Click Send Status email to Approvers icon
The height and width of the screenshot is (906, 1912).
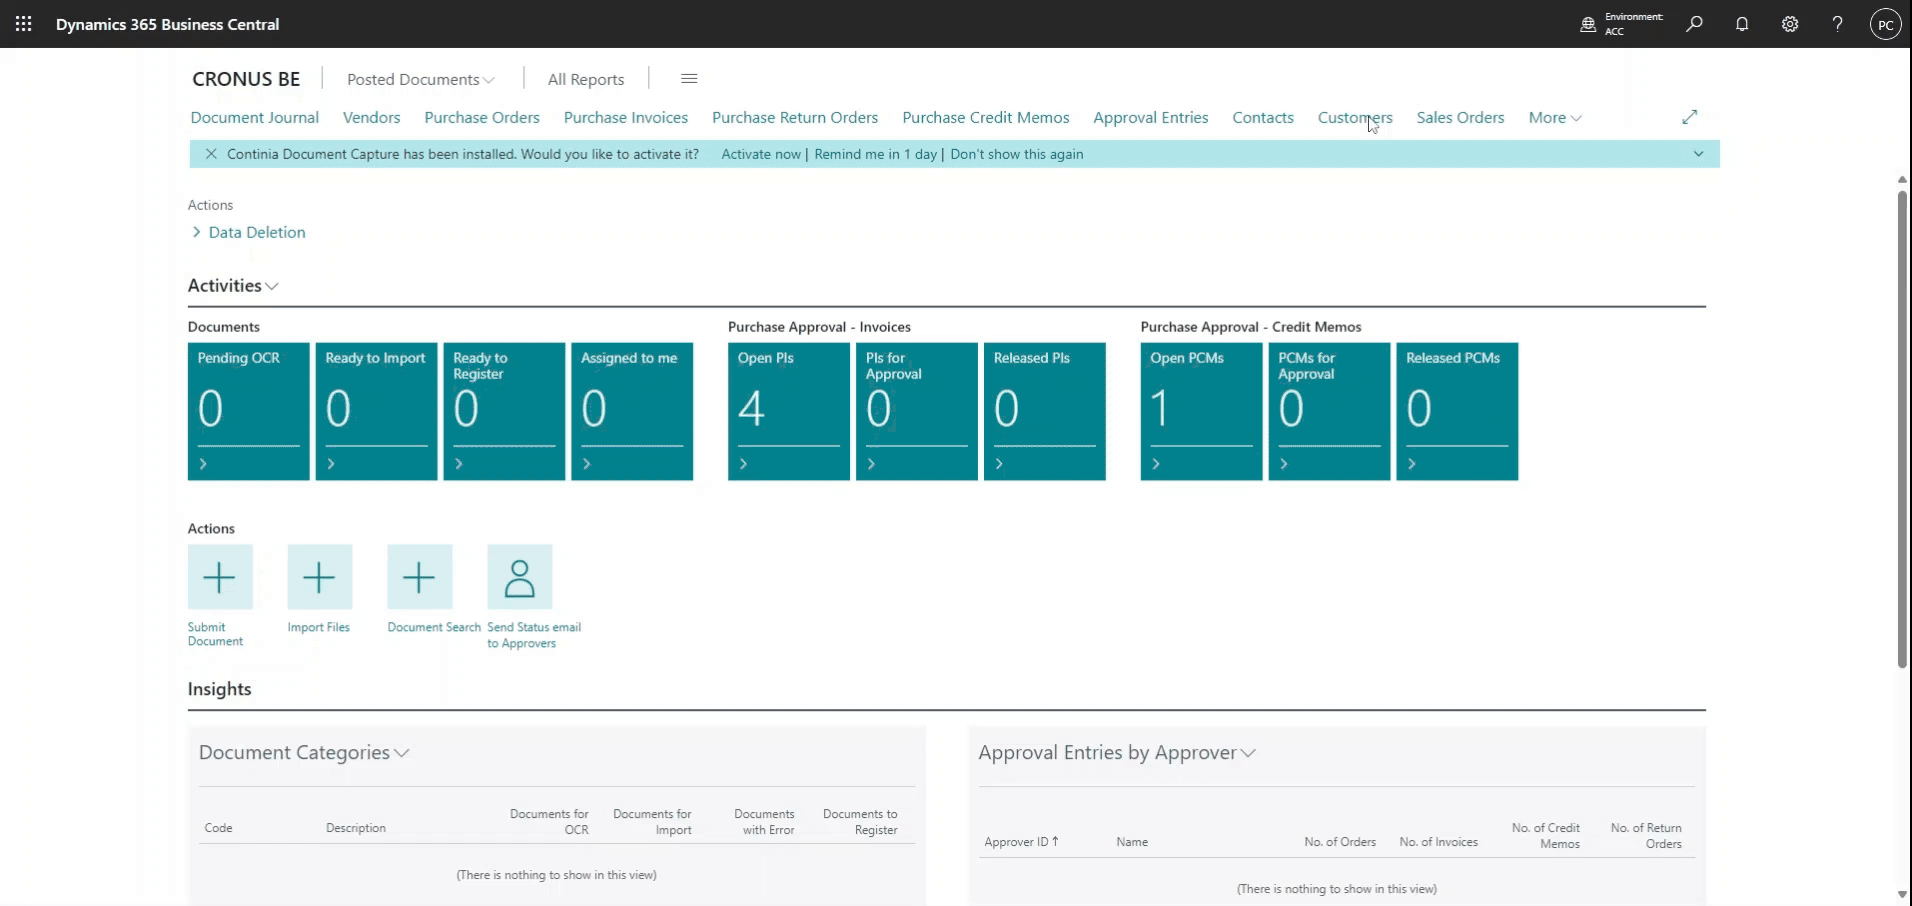(520, 577)
